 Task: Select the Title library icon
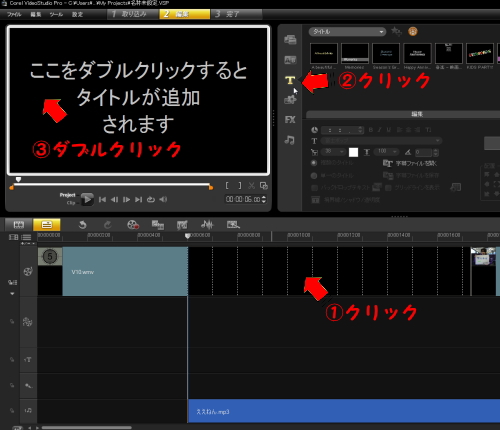point(290,80)
